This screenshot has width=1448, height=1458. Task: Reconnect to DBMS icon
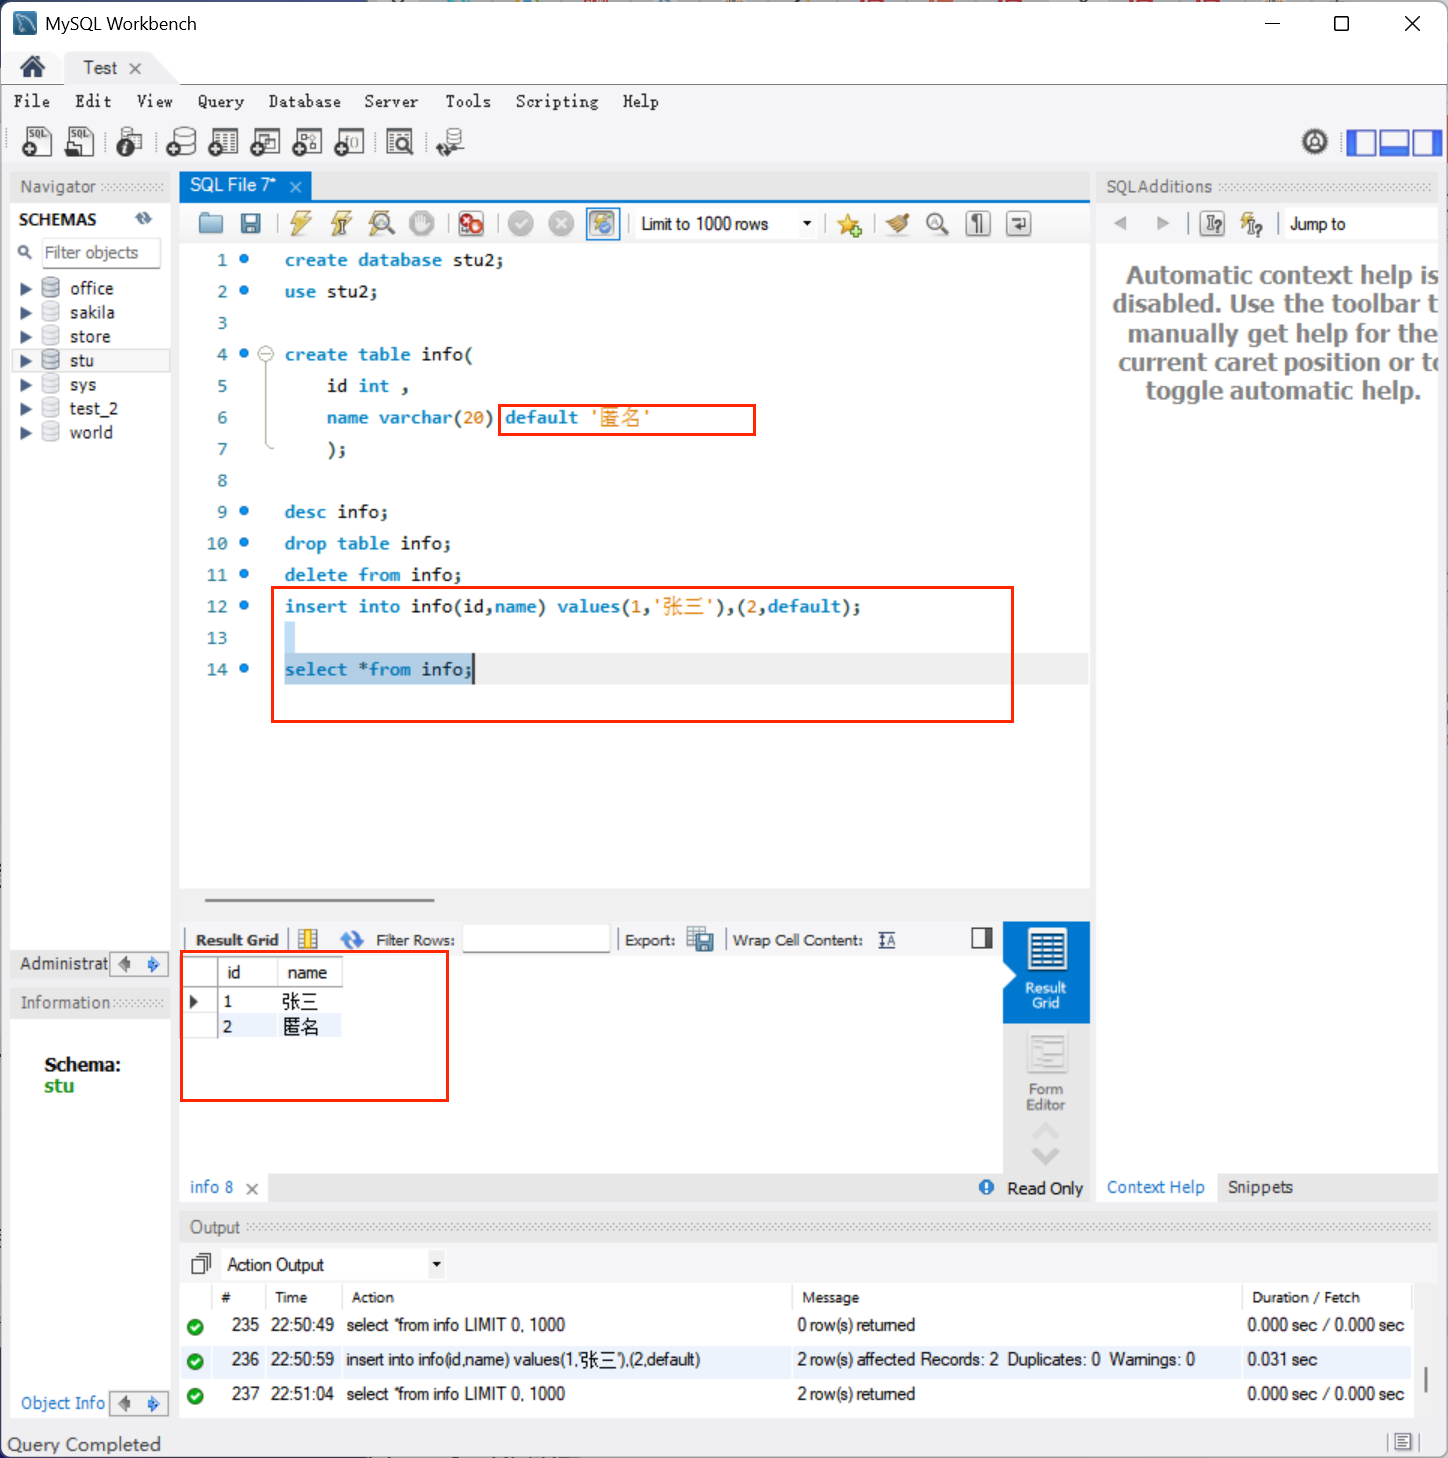tap(450, 142)
